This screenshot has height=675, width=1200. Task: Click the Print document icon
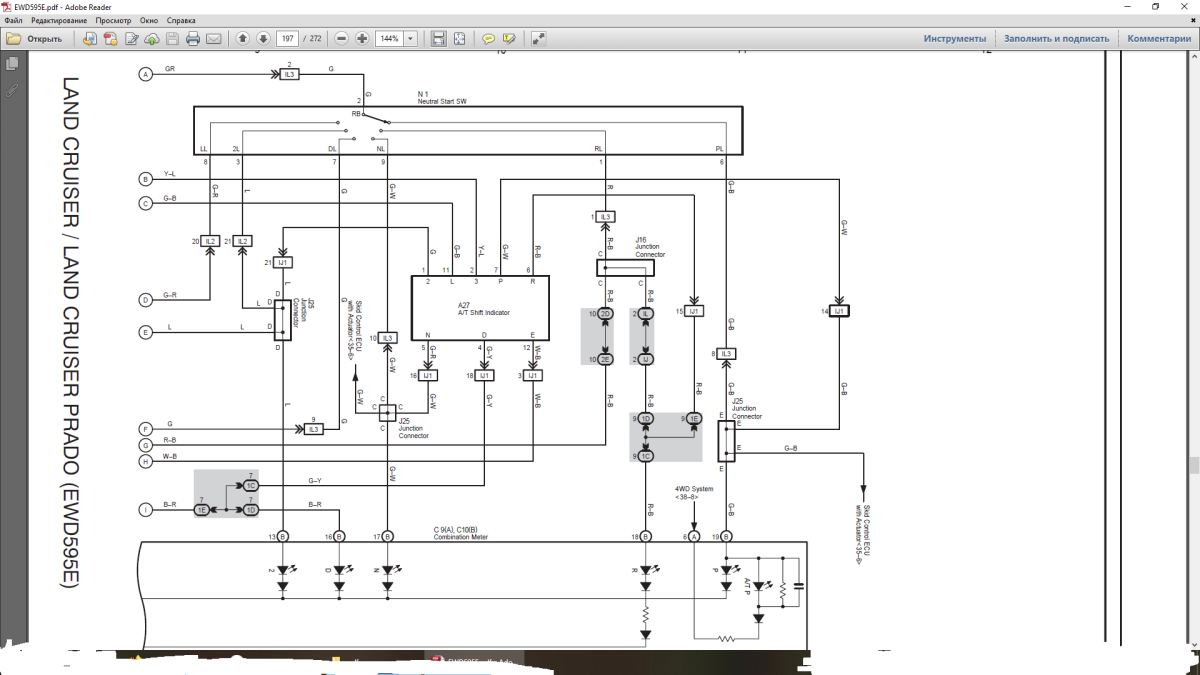pos(193,39)
